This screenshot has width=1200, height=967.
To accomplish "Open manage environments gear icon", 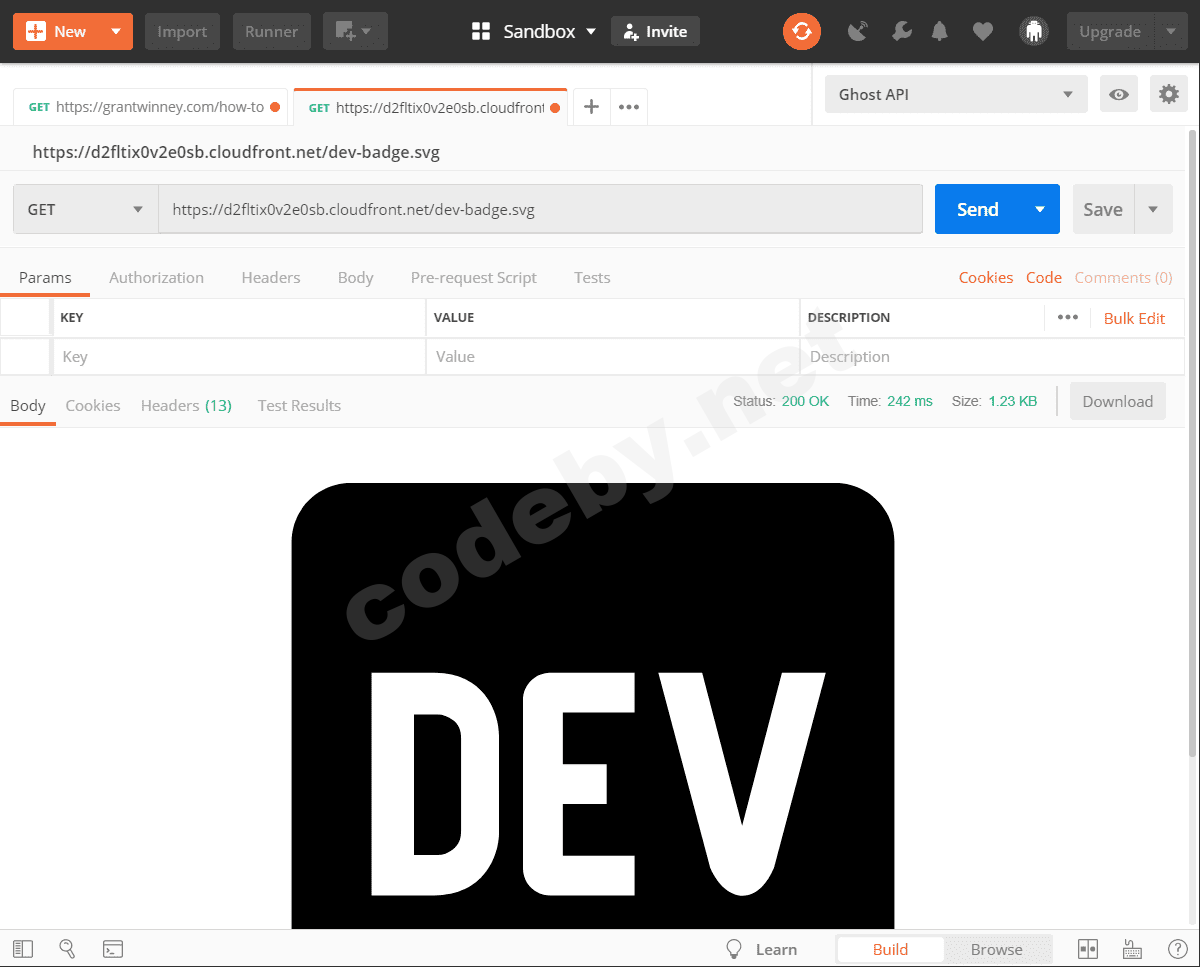I will click(x=1168, y=95).
